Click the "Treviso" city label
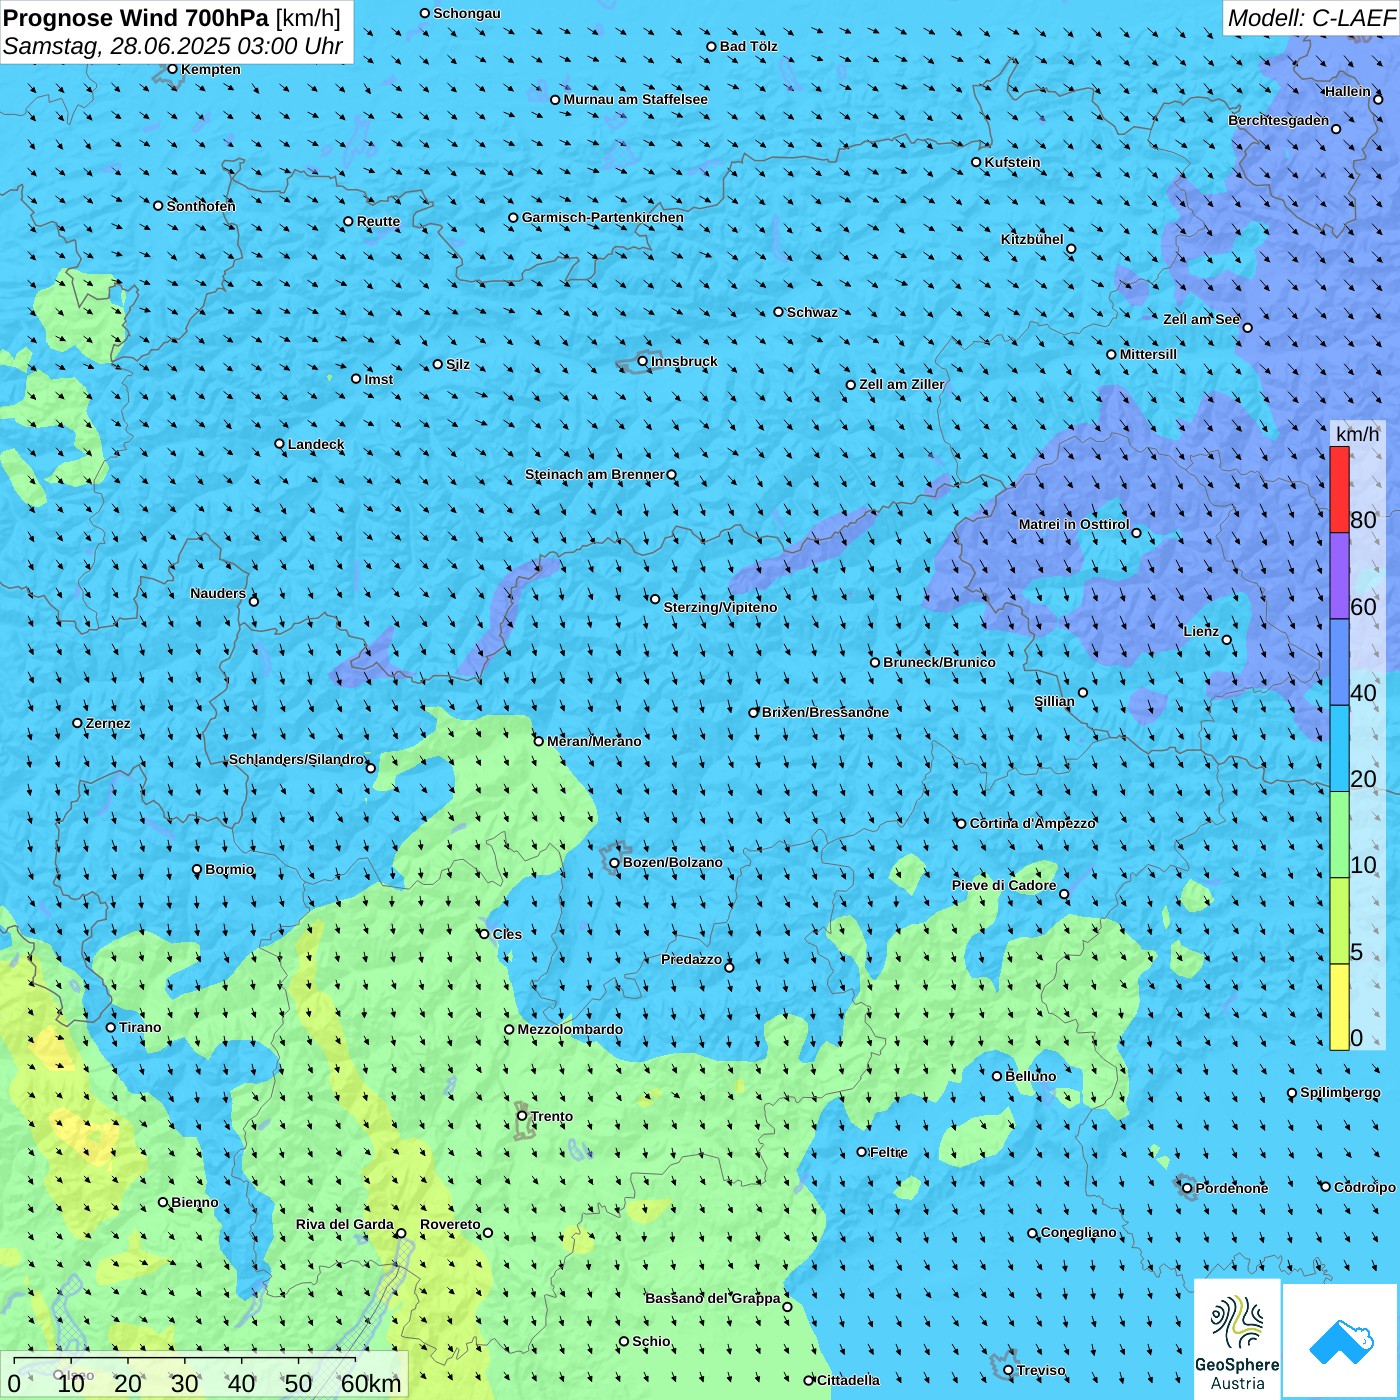This screenshot has width=1400, height=1400. [1041, 1370]
